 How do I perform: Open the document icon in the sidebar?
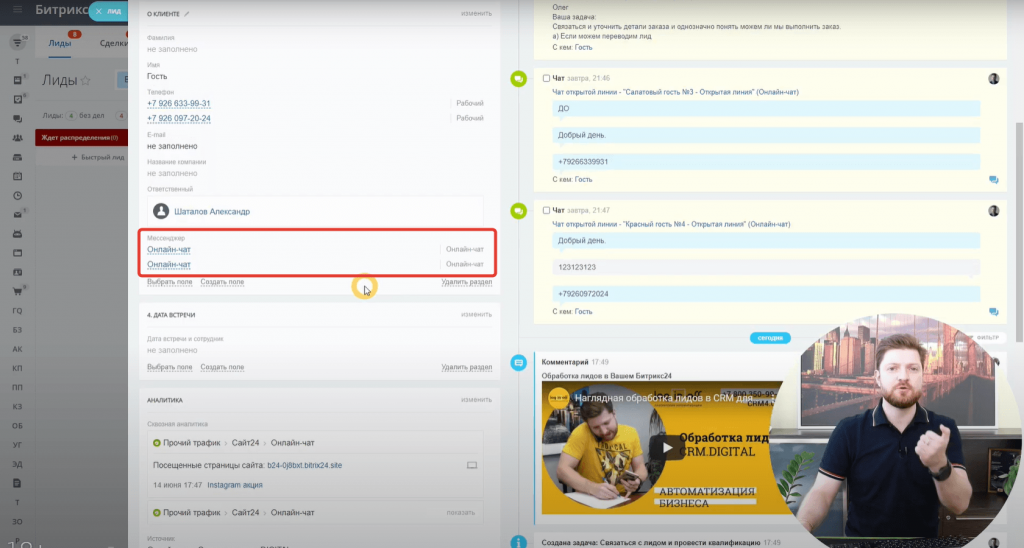[x=18, y=483]
